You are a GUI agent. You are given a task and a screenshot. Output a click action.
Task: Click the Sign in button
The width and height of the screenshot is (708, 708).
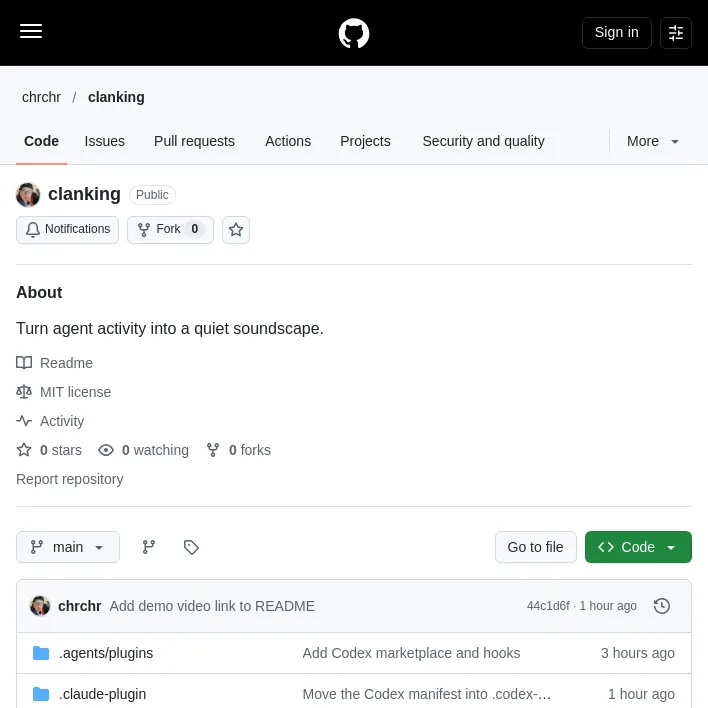pos(616,33)
